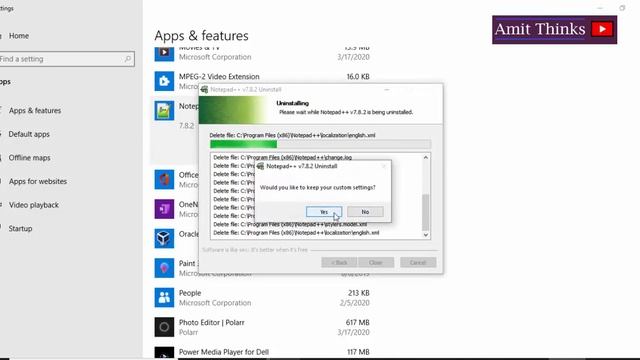Screen dimensions: 640x360
Task: Click the Paint 3D app icon
Action: coord(164,268)
